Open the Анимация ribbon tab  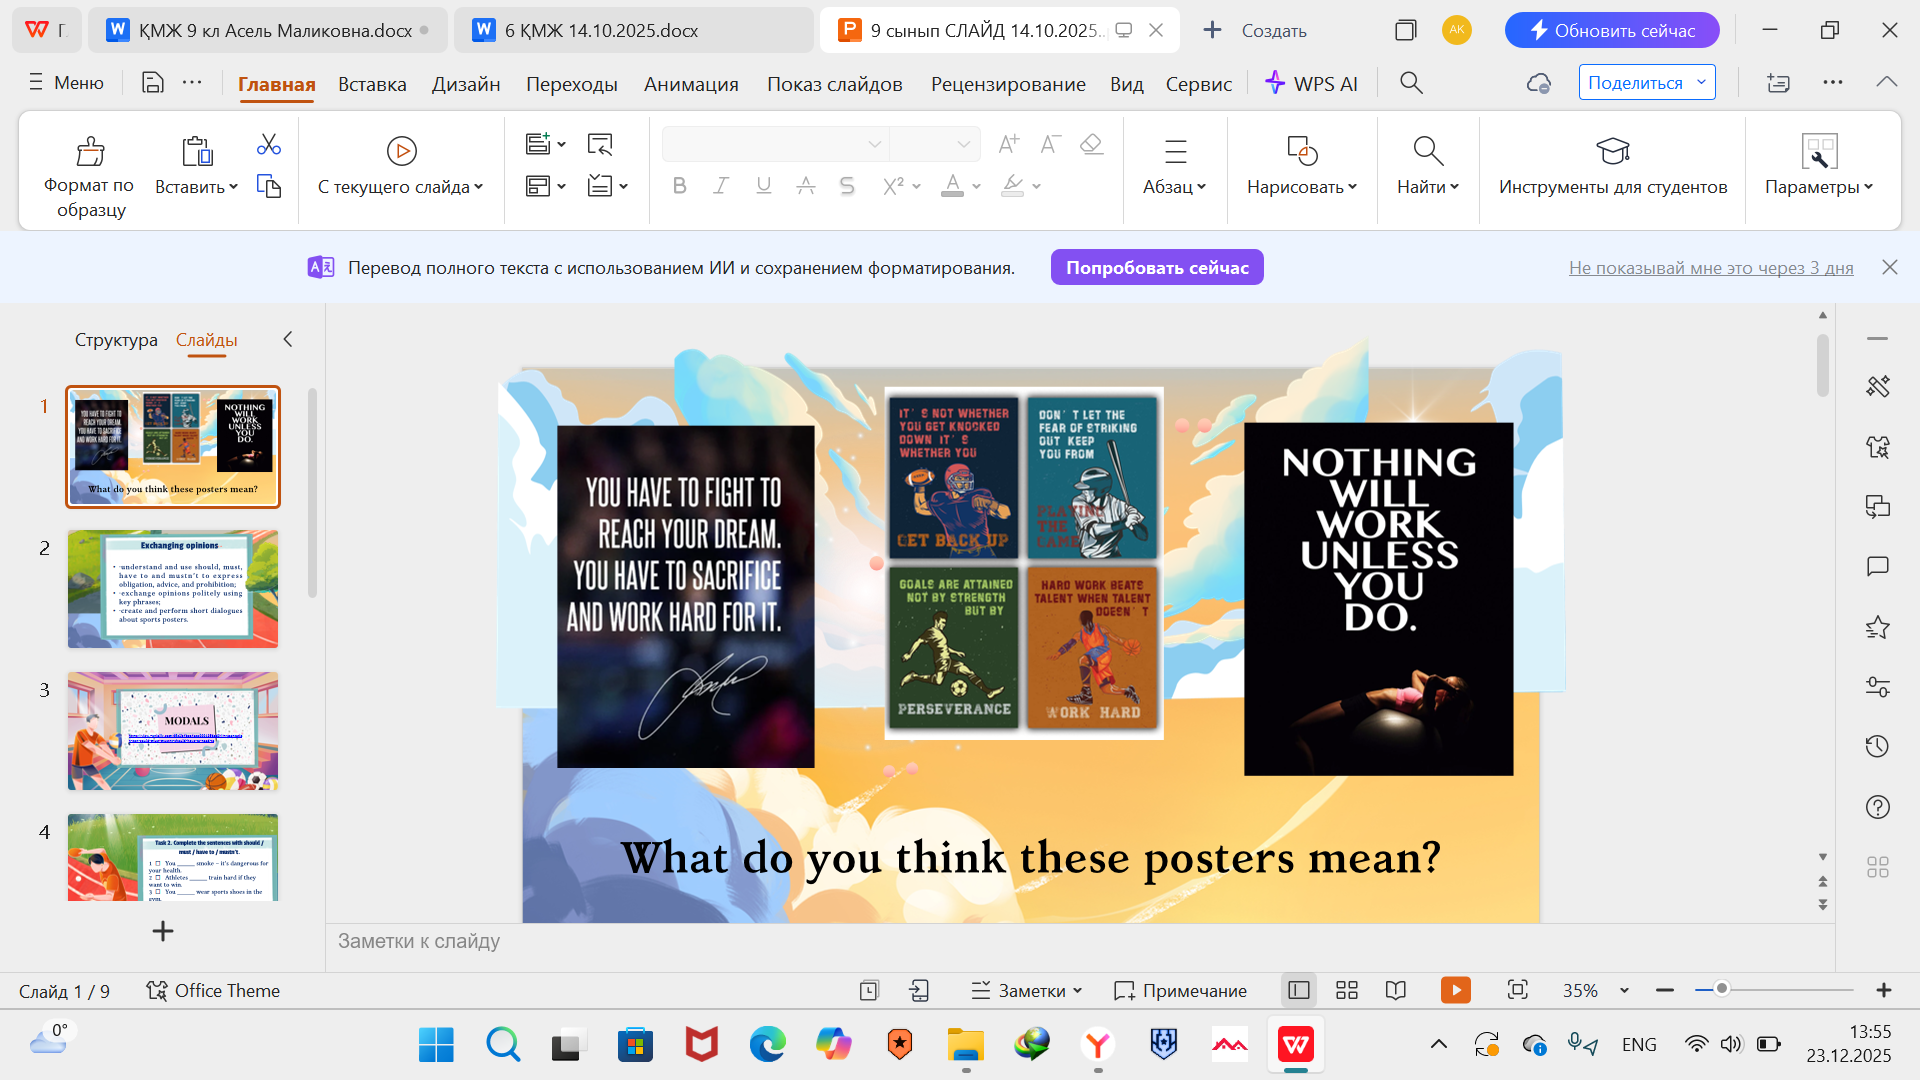tap(691, 84)
